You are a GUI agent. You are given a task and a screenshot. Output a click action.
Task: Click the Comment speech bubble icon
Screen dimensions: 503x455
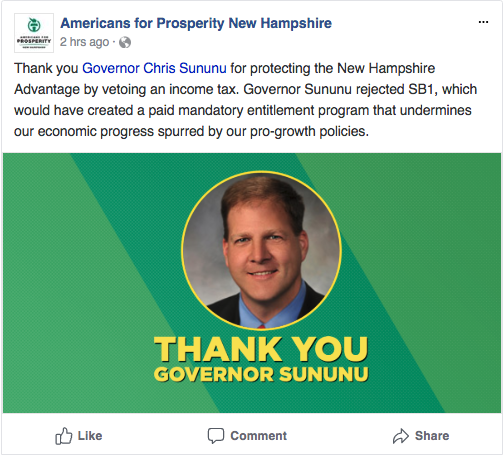pyautogui.click(x=216, y=436)
